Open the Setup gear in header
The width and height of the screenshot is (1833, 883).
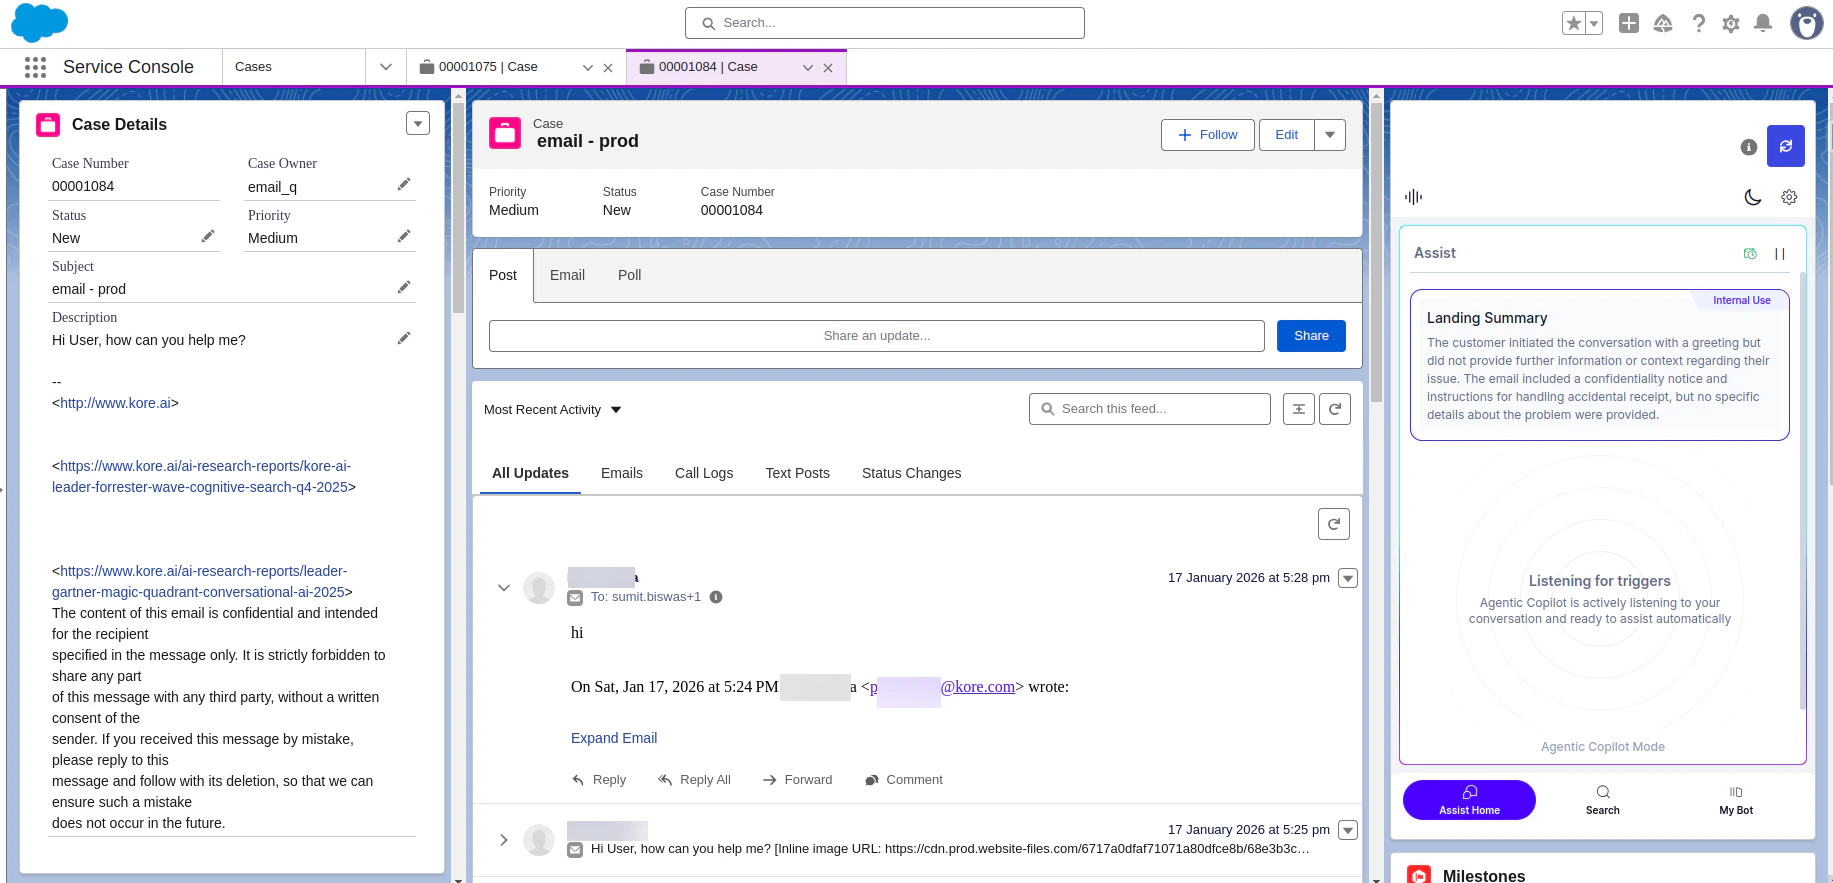[x=1731, y=23]
